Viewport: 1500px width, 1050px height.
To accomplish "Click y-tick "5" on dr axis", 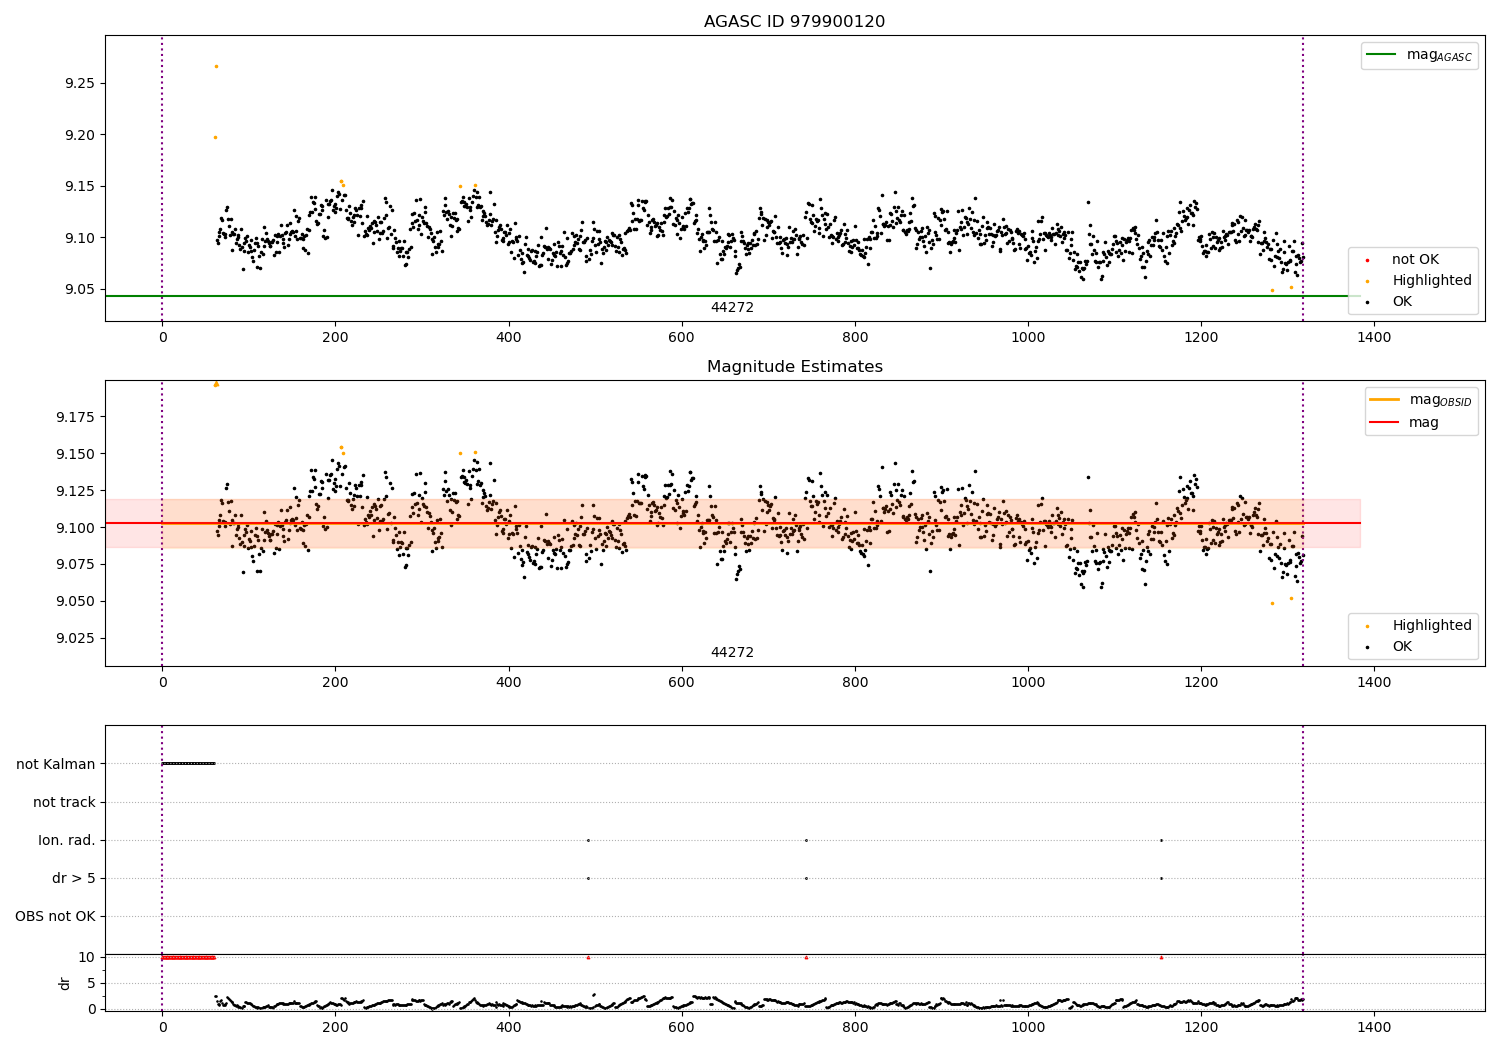I will (x=91, y=984).
